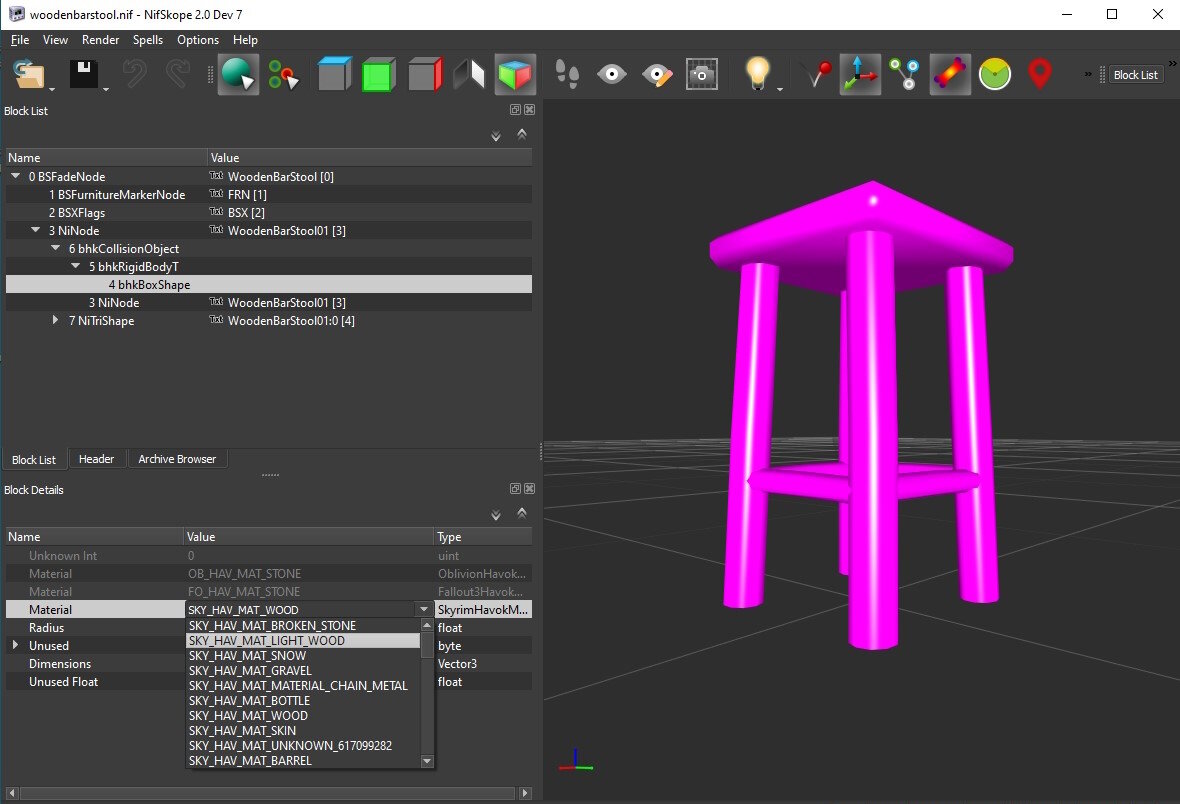Toggle the gradient vertex color display icon
This screenshot has width=1180, height=804.
click(x=949, y=73)
